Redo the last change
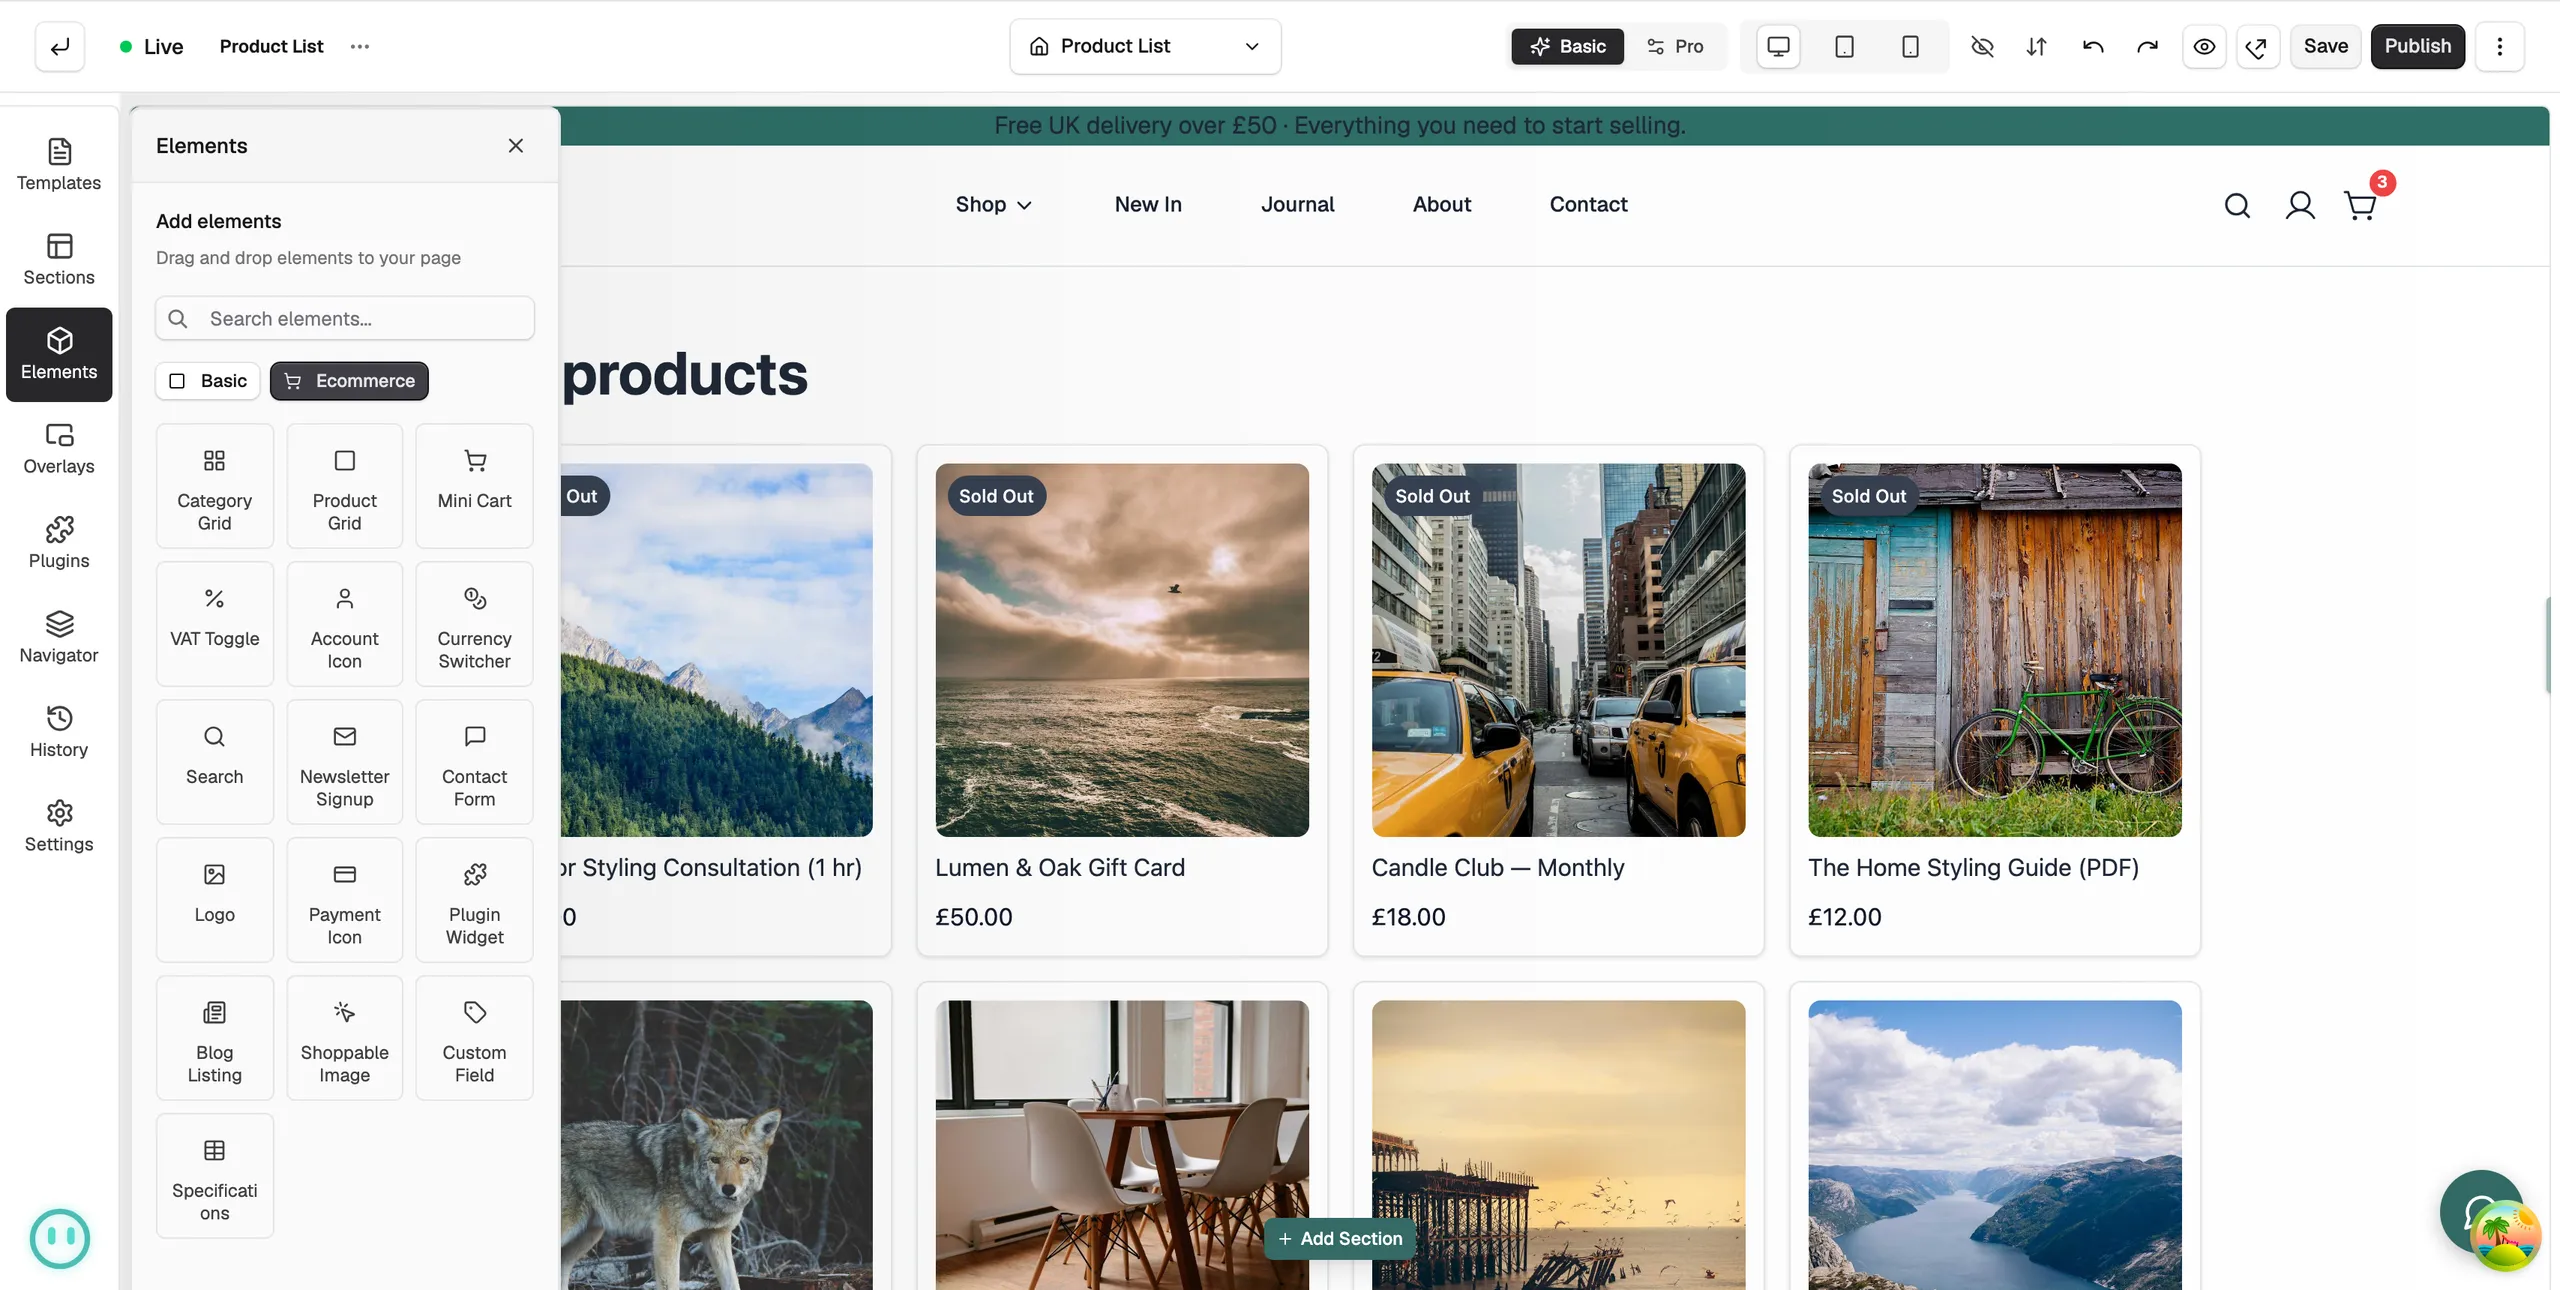The image size is (2560, 1290). pos(2147,46)
